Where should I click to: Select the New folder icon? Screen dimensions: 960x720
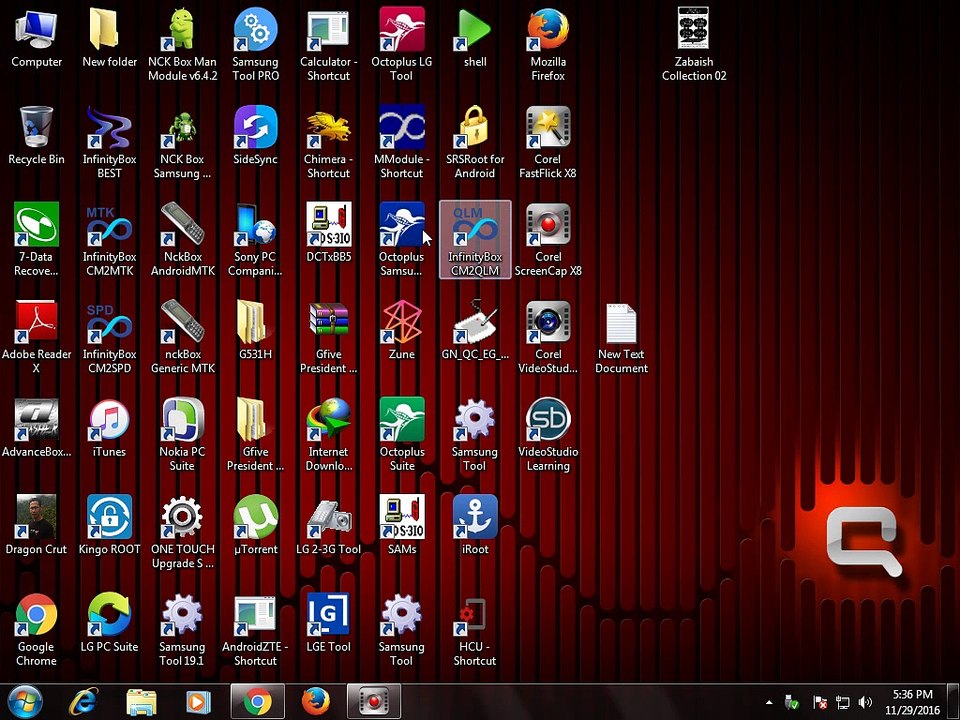tap(110, 38)
